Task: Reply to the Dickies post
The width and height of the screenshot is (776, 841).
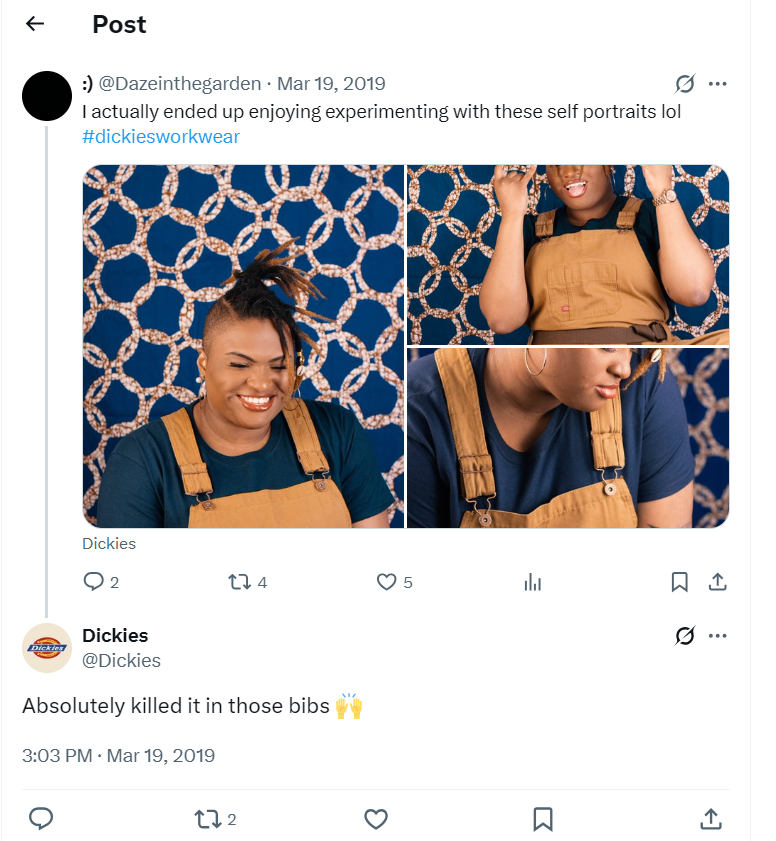Action: point(41,819)
